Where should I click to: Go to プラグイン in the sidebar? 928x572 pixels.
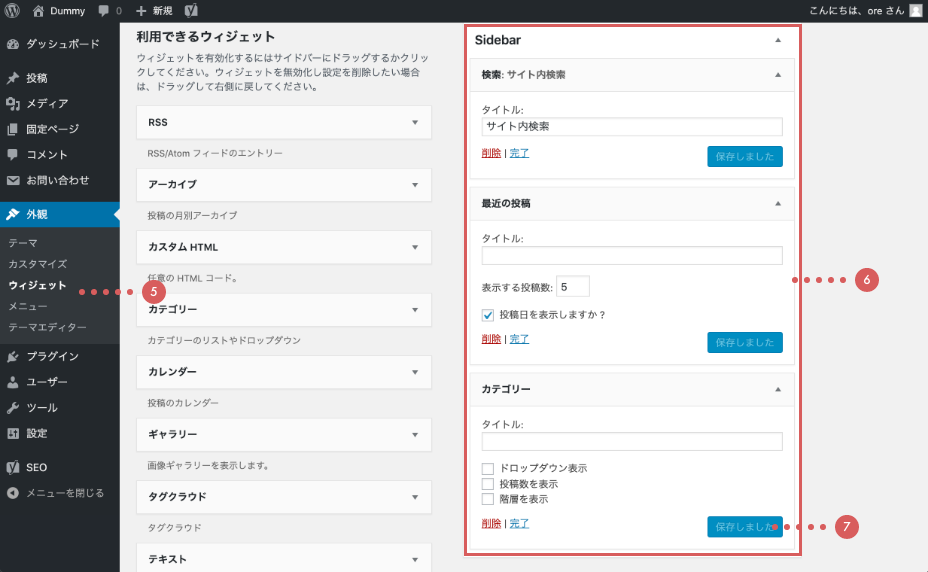coord(52,356)
